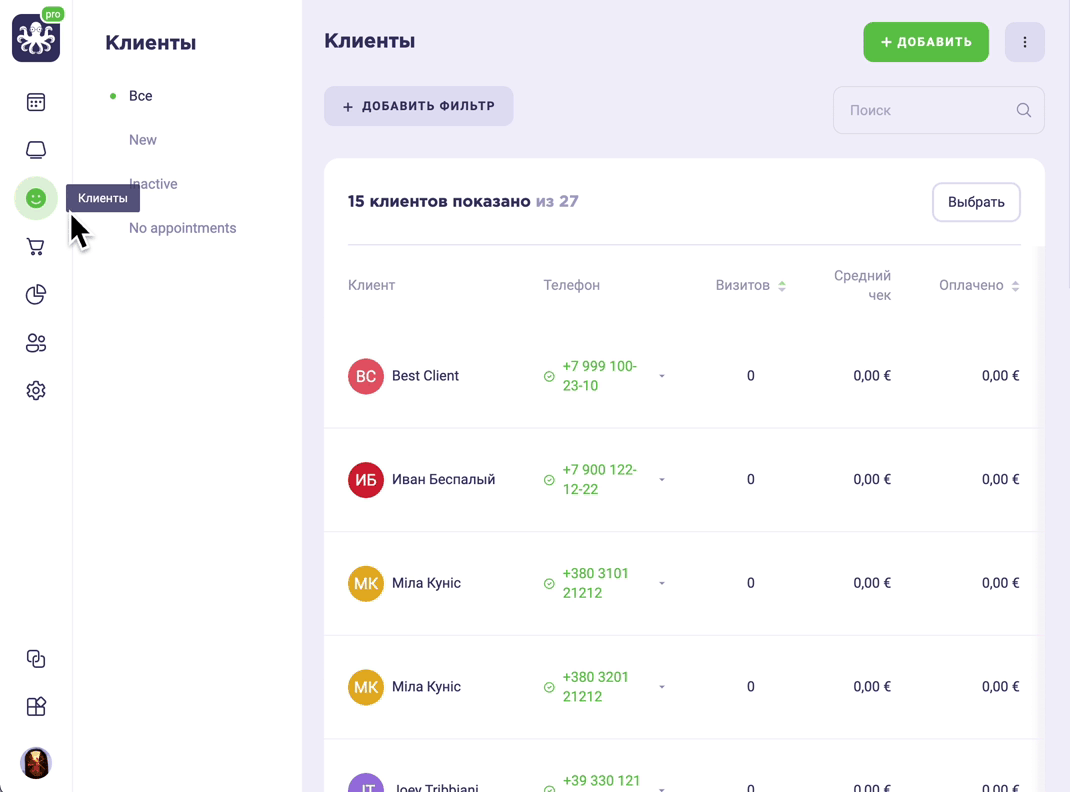Open the shopping cart icon
Screen dimensions: 1070x792
(x=35, y=246)
